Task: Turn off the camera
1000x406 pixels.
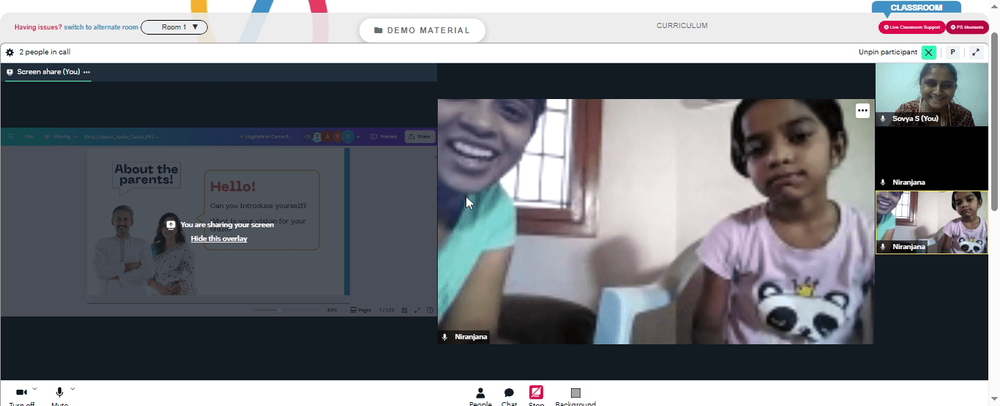Action: coord(22,395)
